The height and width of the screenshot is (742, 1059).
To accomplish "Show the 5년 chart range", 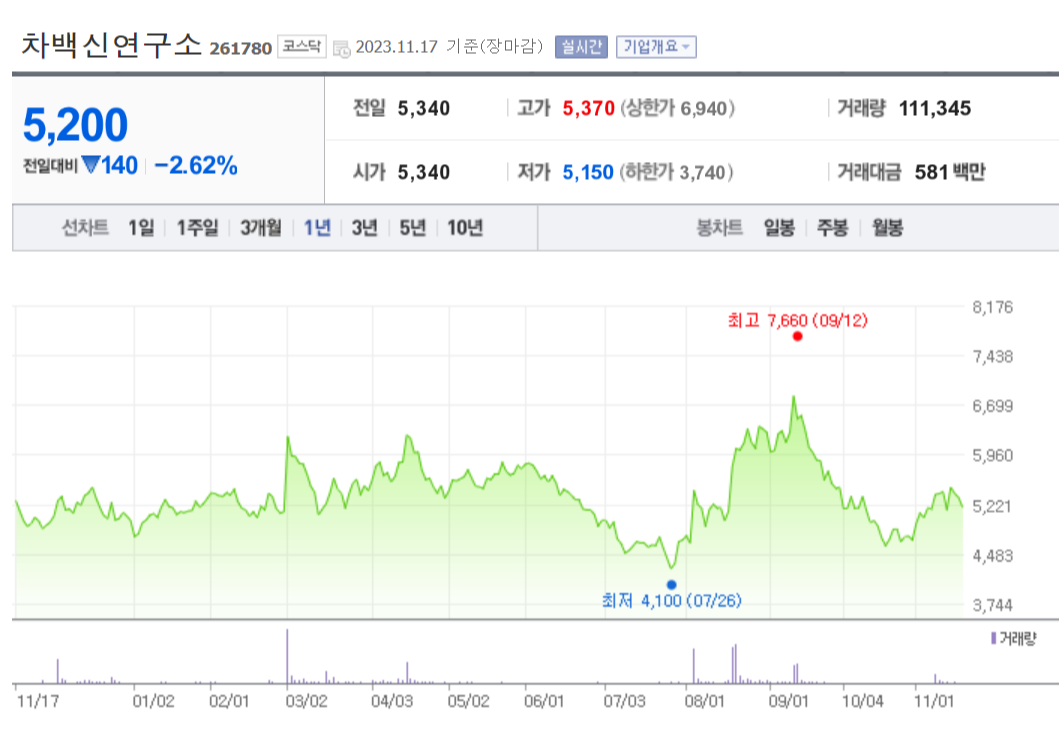I will point(412,228).
